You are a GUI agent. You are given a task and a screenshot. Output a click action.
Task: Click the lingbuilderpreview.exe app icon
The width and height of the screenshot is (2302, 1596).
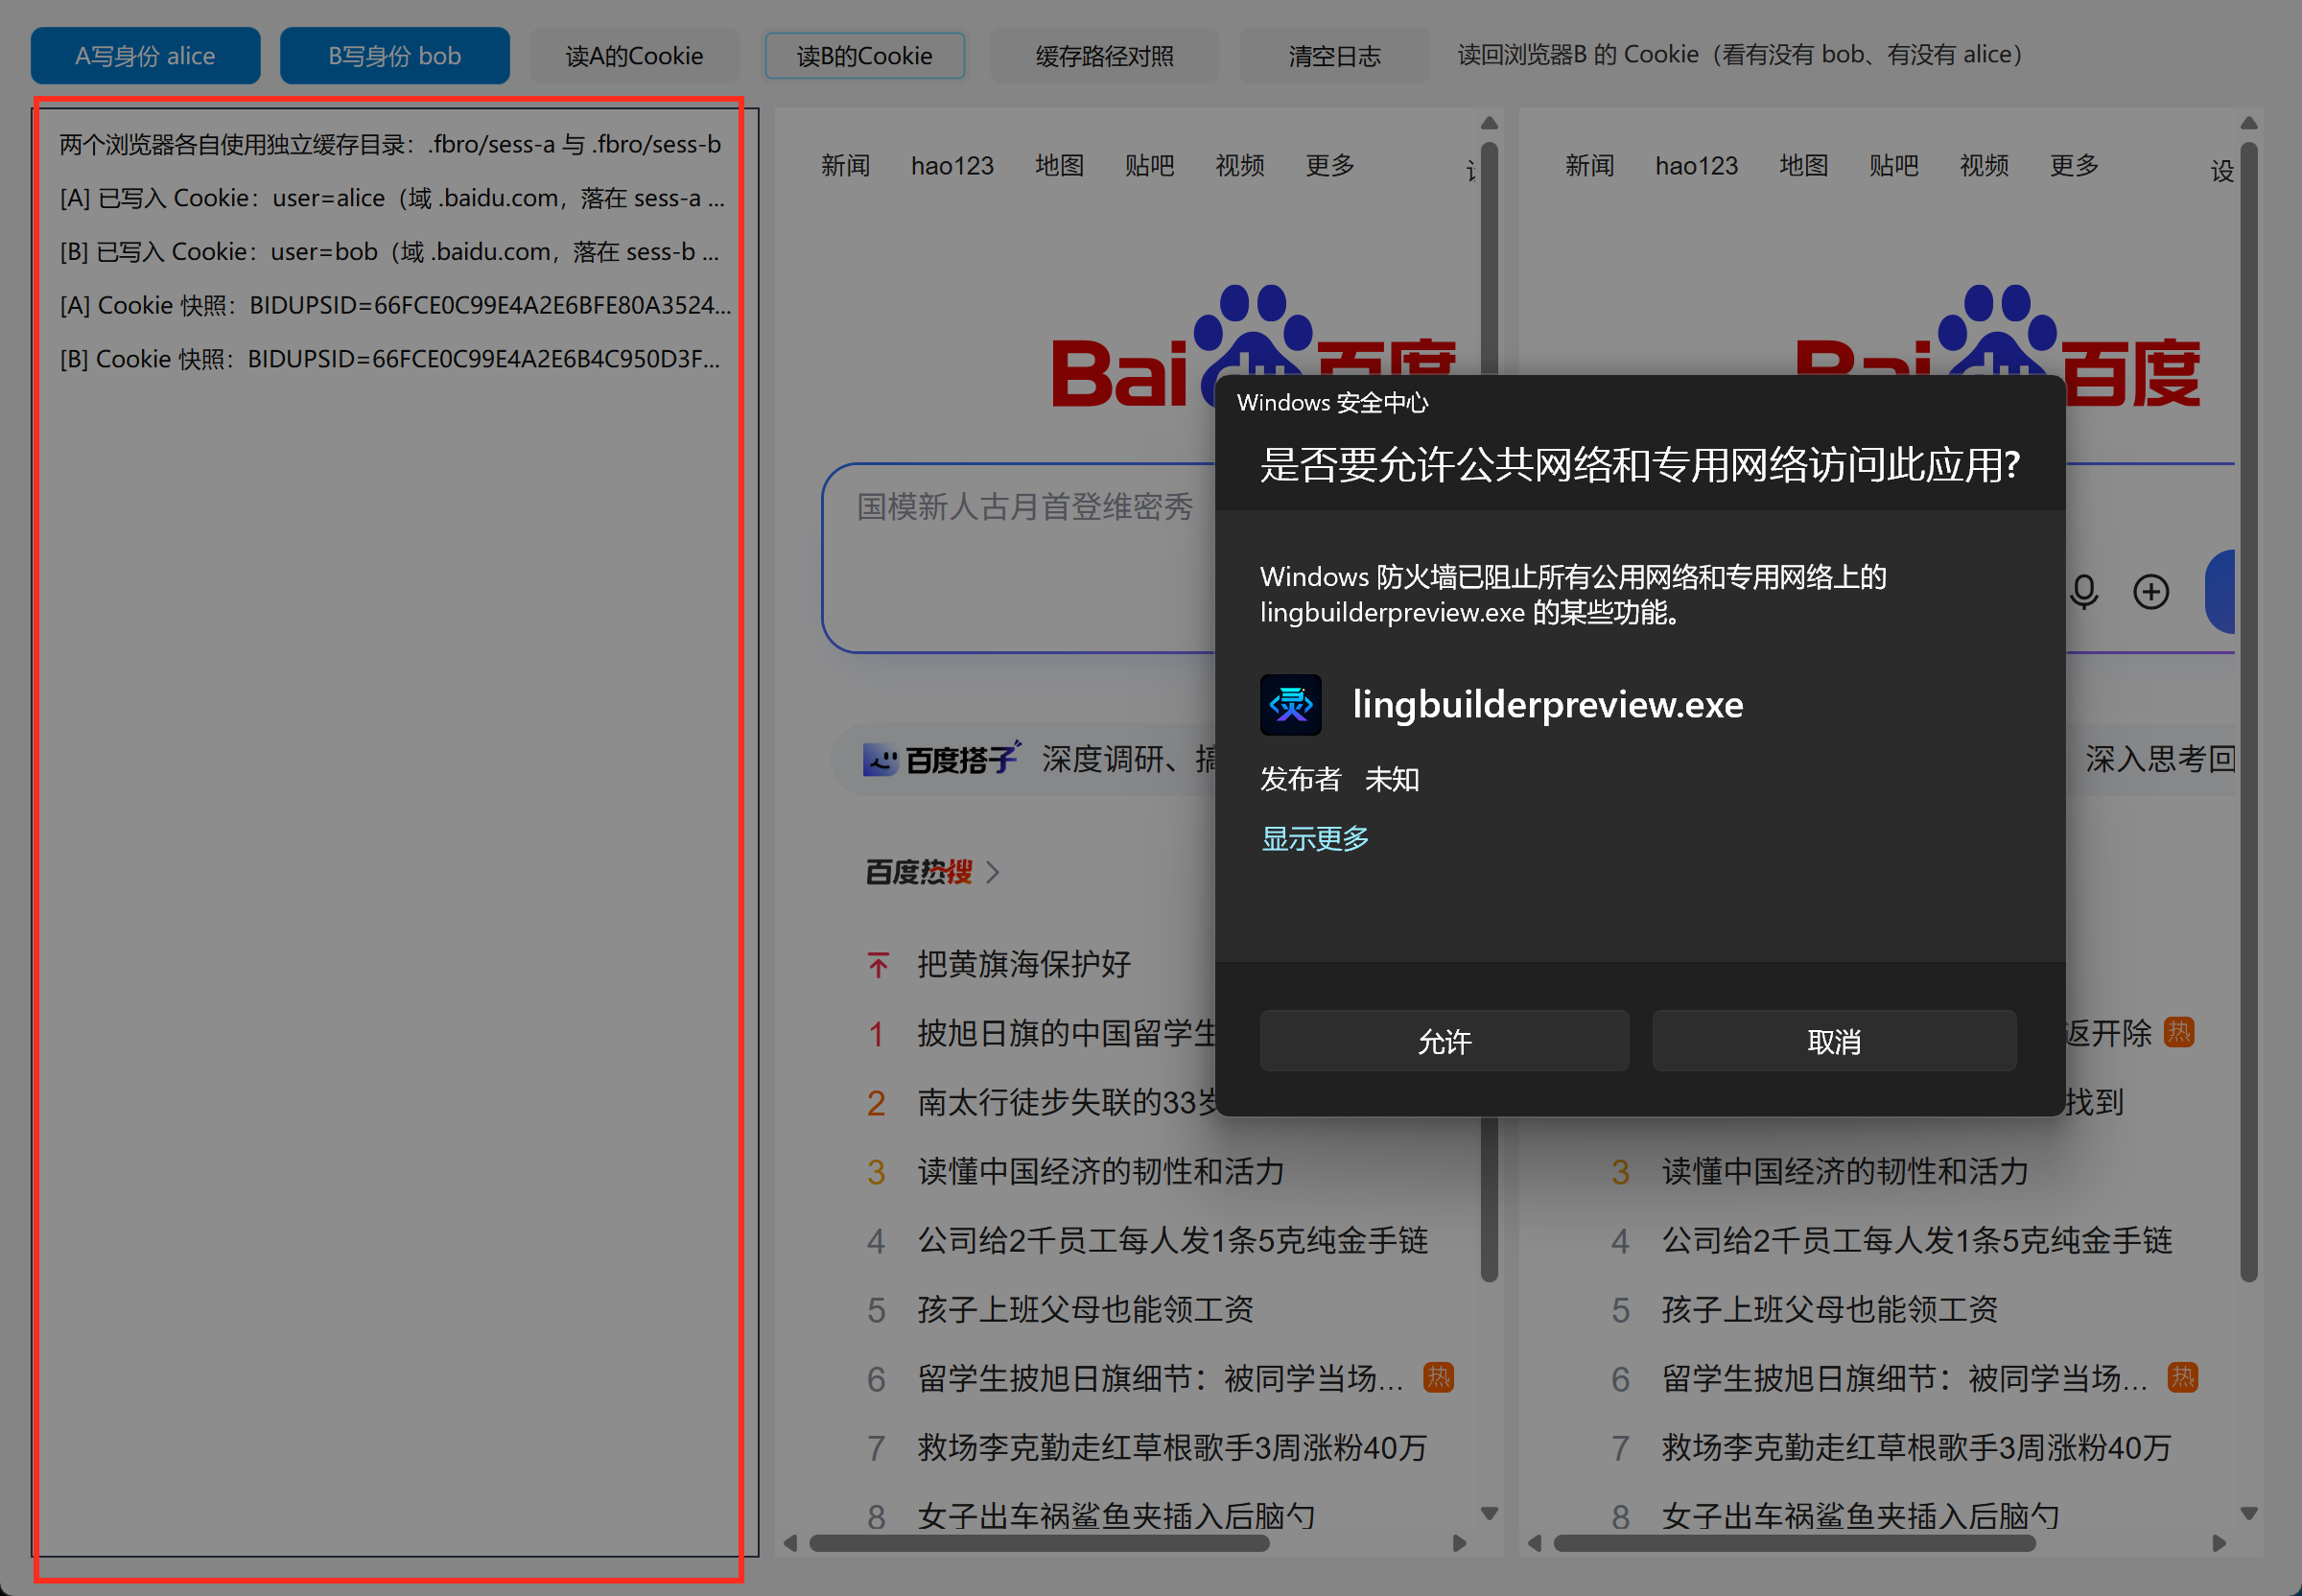click(1290, 705)
